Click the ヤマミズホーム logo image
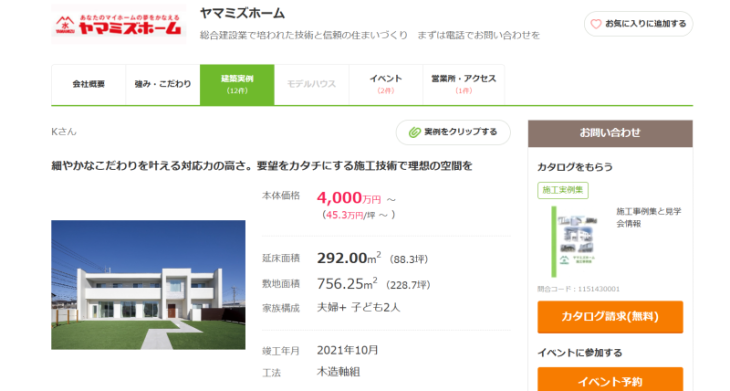This screenshot has height=391, width=730. coord(118,24)
